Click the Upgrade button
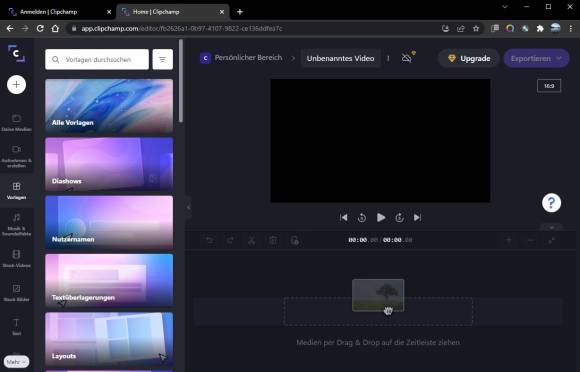The height and width of the screenshot is (372, 580). 469,58
